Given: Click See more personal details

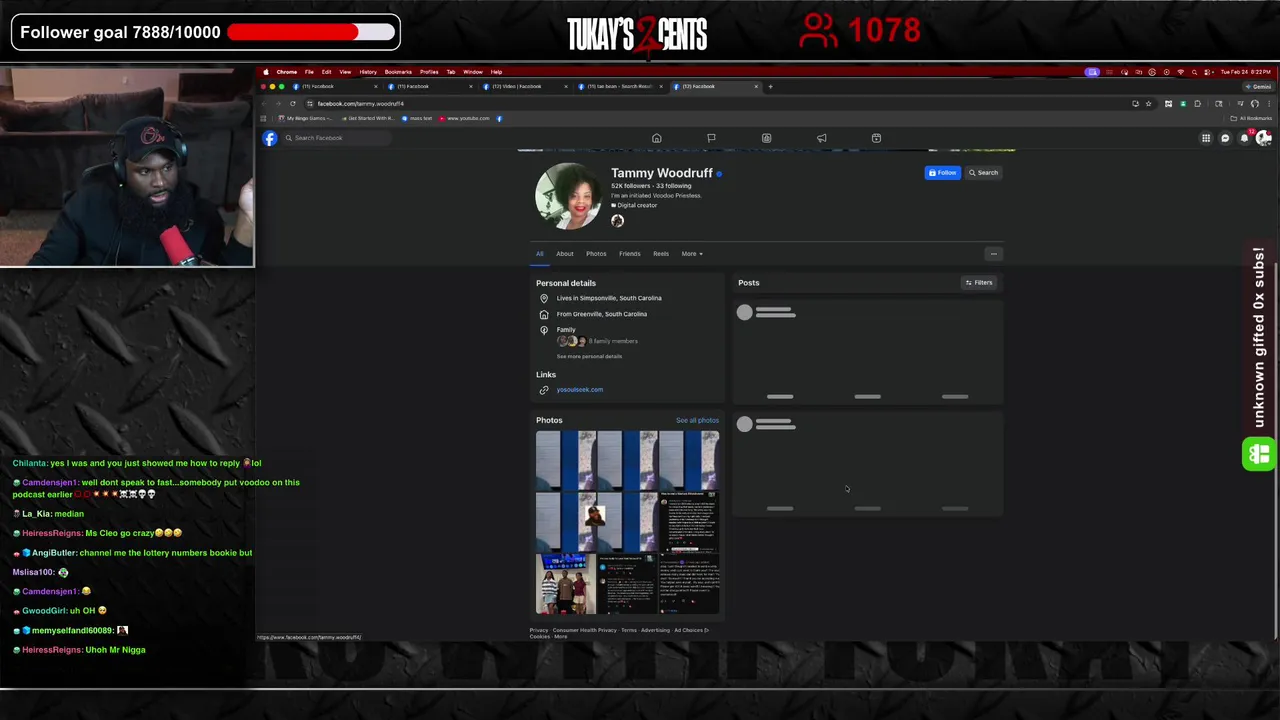Looking at the screenshot, I should point(589,356).
